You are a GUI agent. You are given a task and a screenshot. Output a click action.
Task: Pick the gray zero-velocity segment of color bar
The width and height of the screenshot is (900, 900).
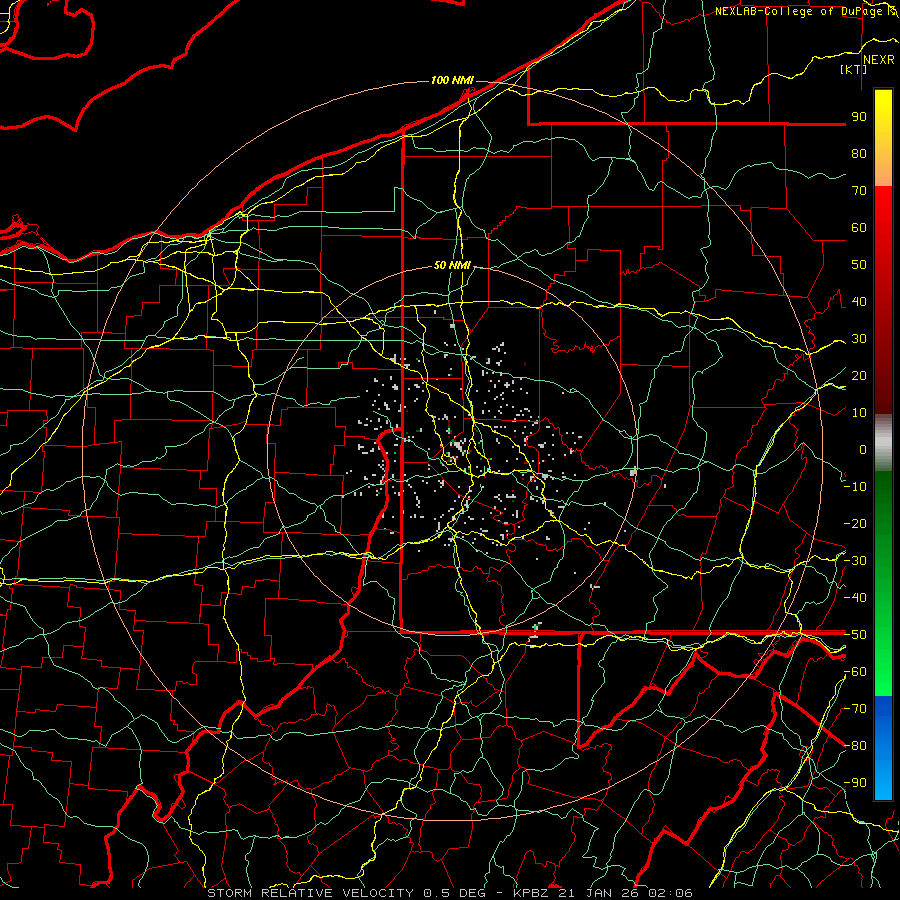pos(883,443)
